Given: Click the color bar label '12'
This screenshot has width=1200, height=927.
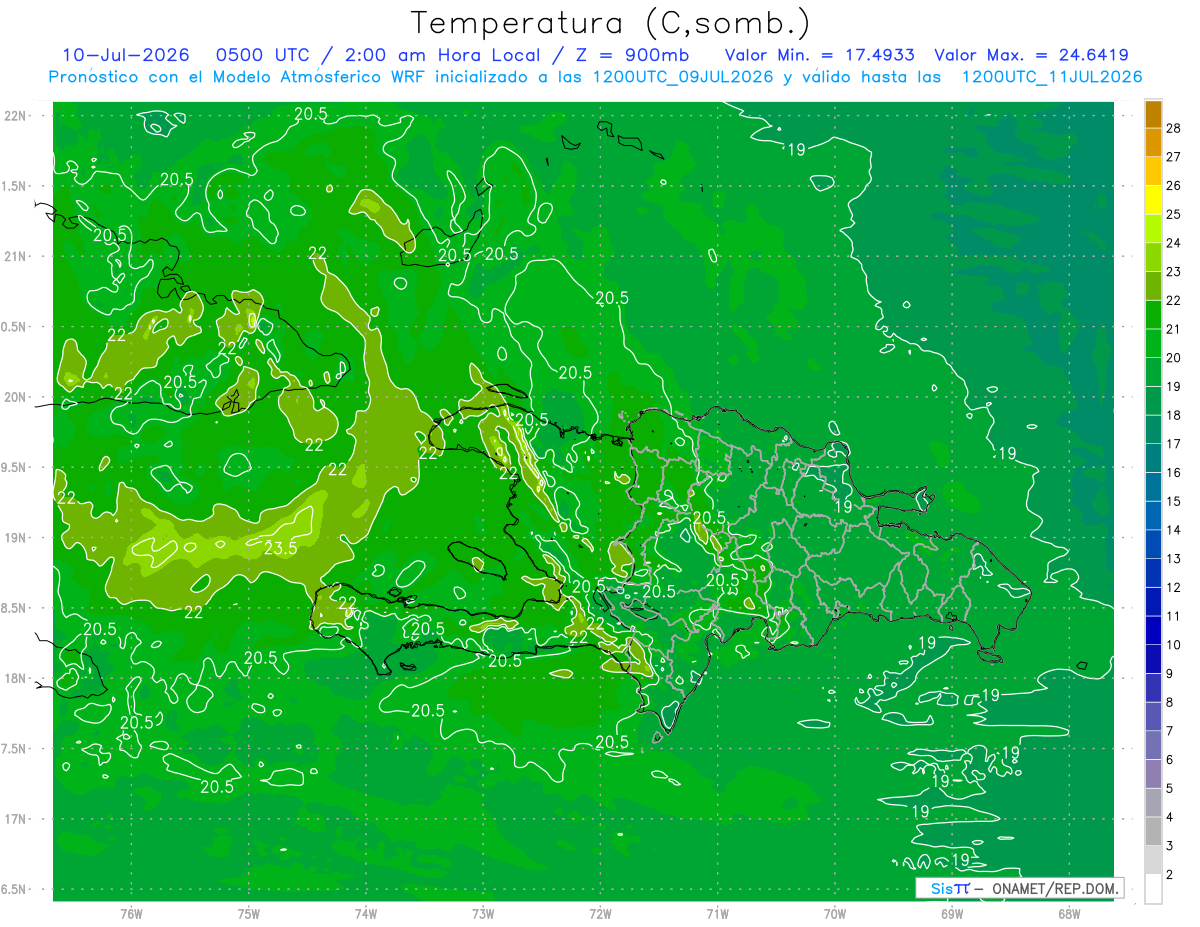Looking at the screenshot, I should [1174, 587].
